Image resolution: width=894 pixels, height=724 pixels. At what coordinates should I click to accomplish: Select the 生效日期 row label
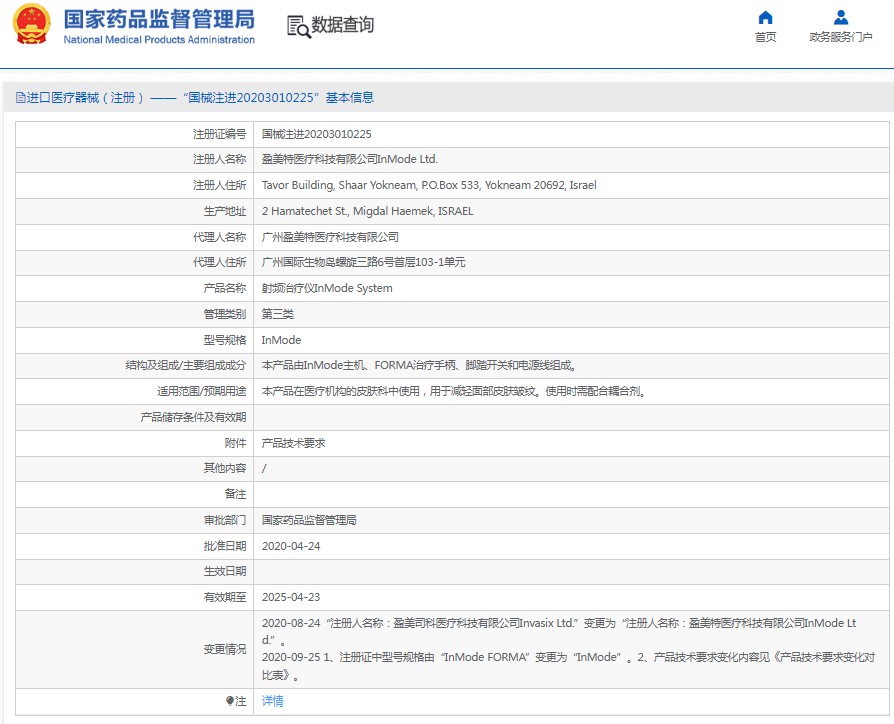(225, 571)
